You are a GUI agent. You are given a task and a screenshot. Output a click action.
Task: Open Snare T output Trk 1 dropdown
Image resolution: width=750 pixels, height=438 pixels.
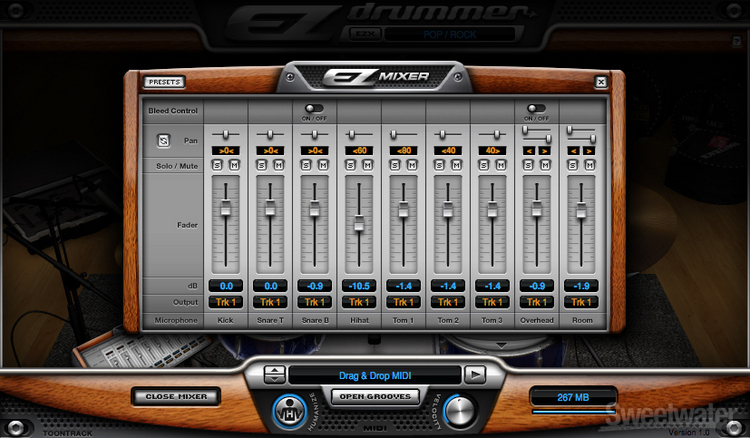coord(270,302)
